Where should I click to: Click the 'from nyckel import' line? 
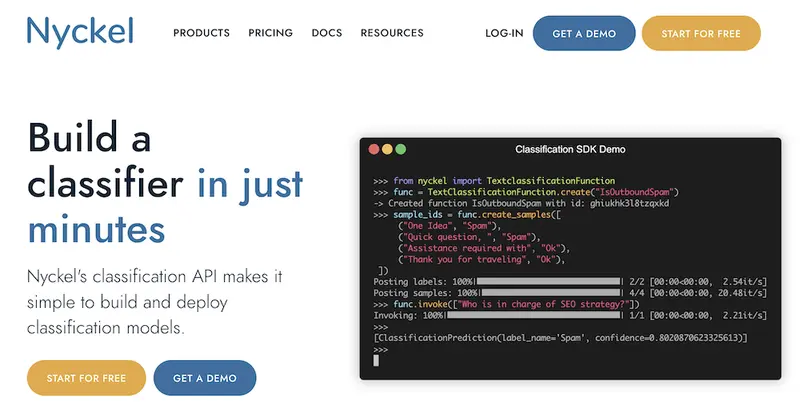pos(494,181)
